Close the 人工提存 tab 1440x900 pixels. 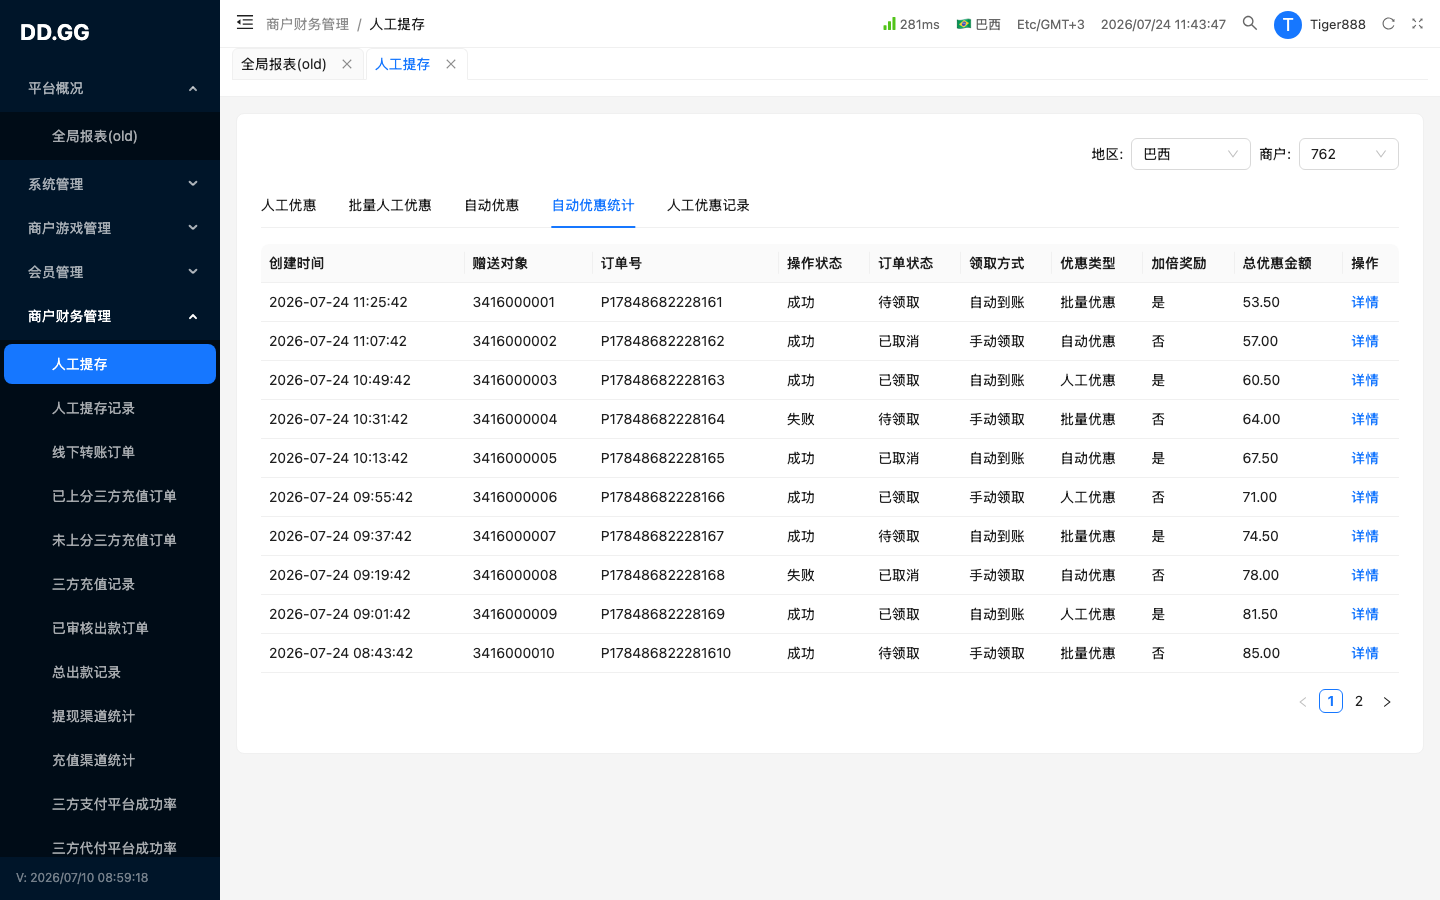coord(451,64)
